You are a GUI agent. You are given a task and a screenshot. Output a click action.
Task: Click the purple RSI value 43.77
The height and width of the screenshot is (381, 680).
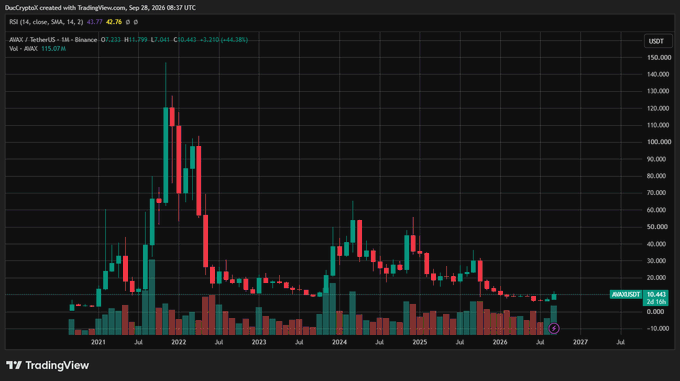point(95,22)
